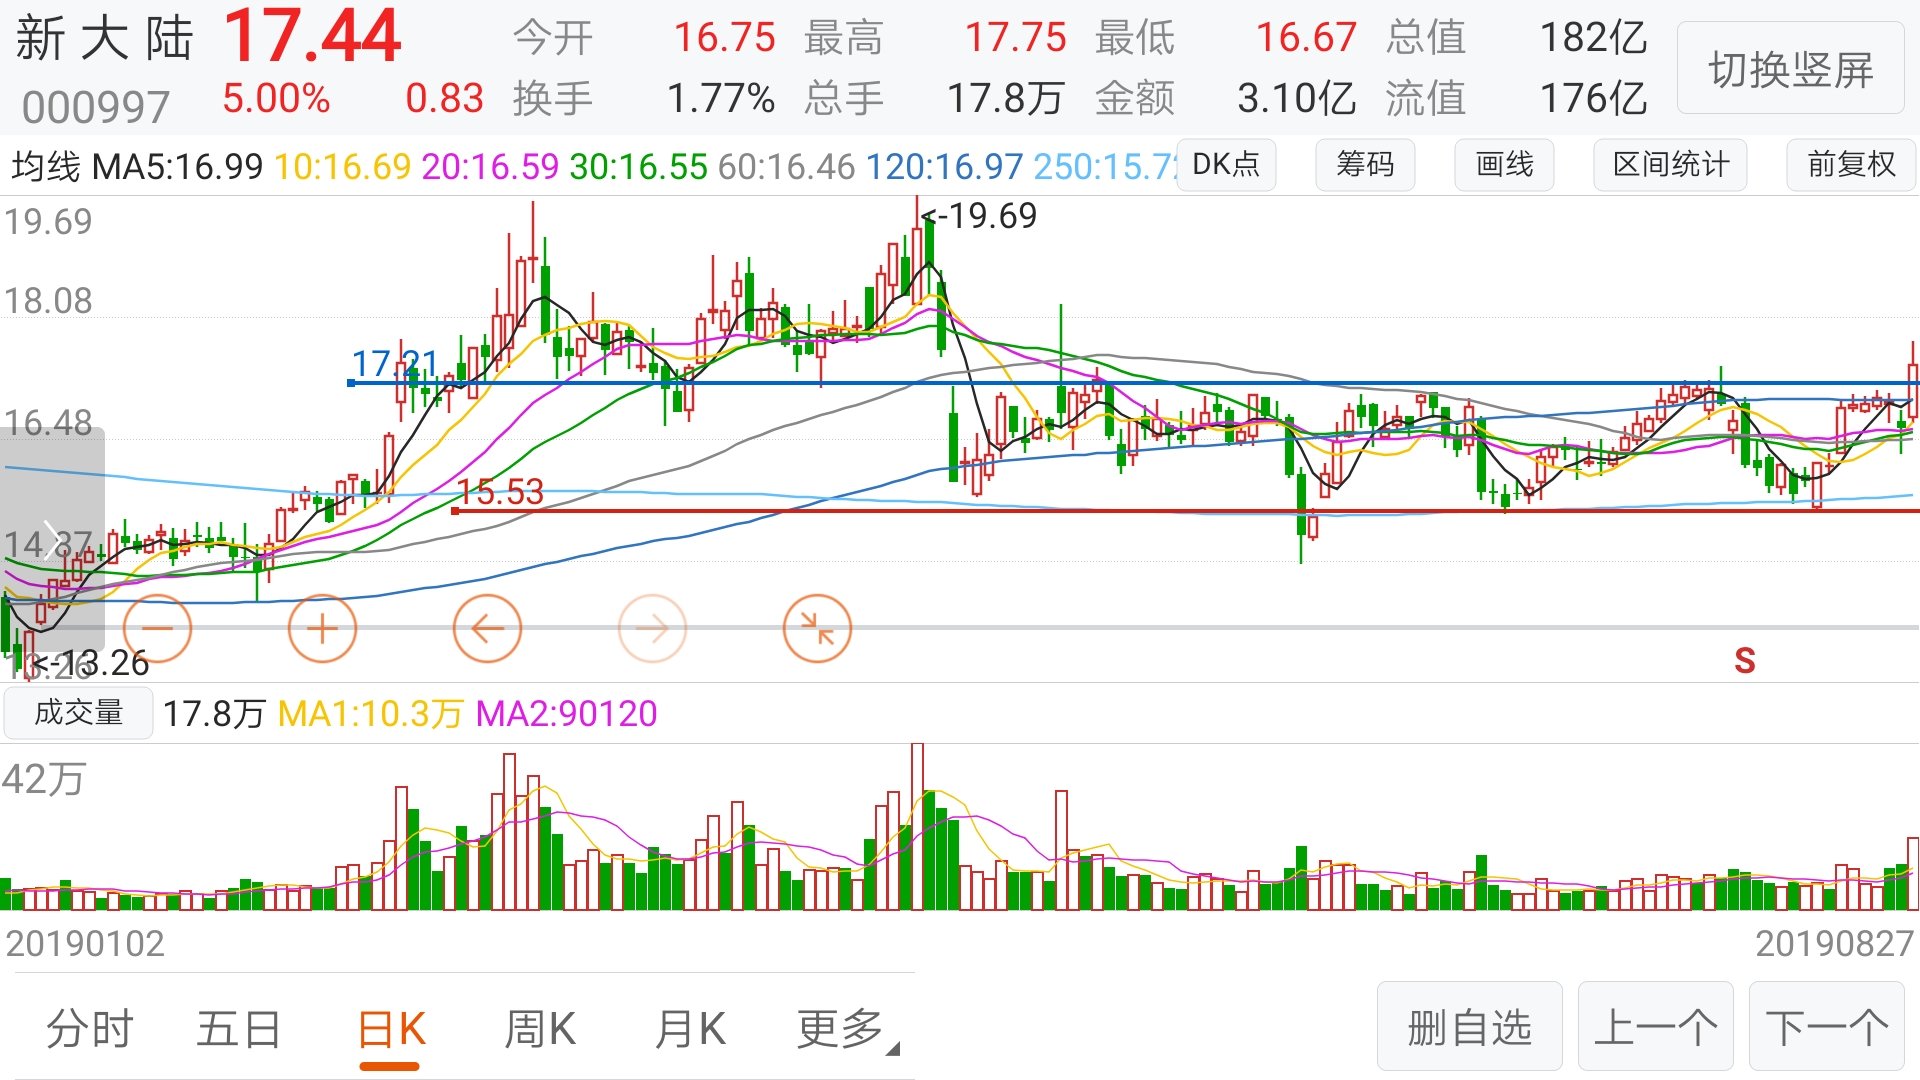Click the 流值 176亿 value

pos(1593,98)
